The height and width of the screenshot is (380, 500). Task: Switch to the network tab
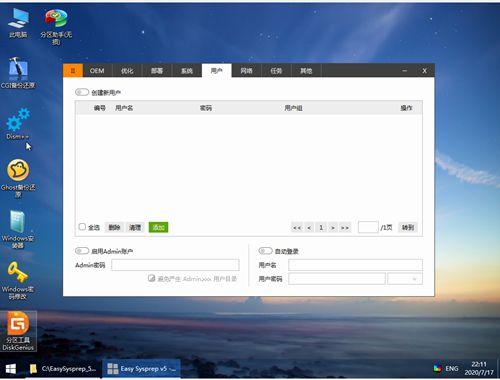click(246, 71)
